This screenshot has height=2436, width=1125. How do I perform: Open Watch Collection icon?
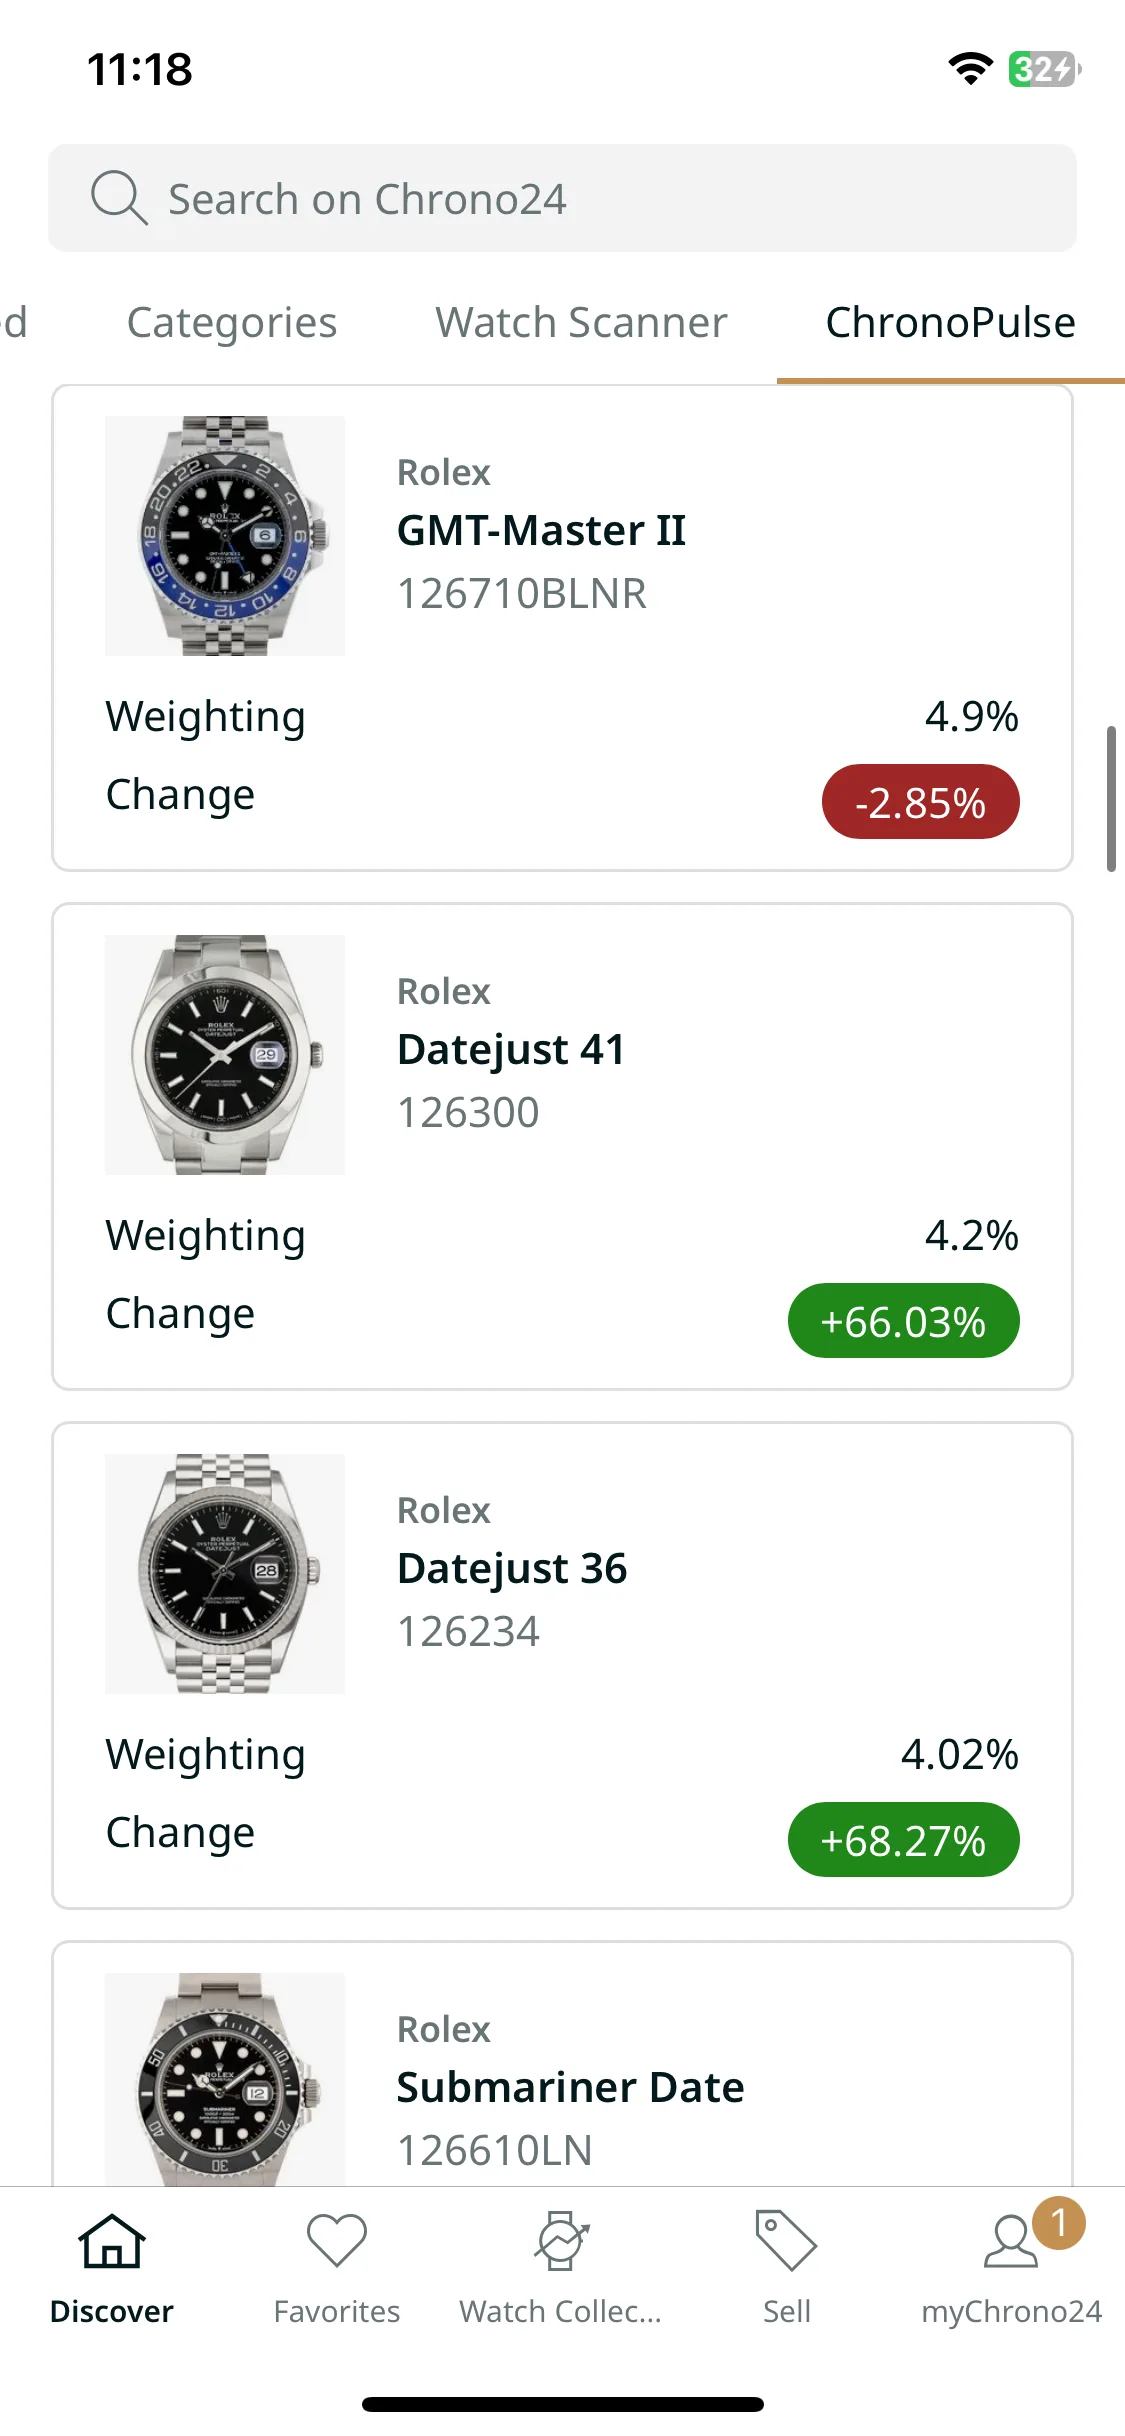click(562, 2240)
